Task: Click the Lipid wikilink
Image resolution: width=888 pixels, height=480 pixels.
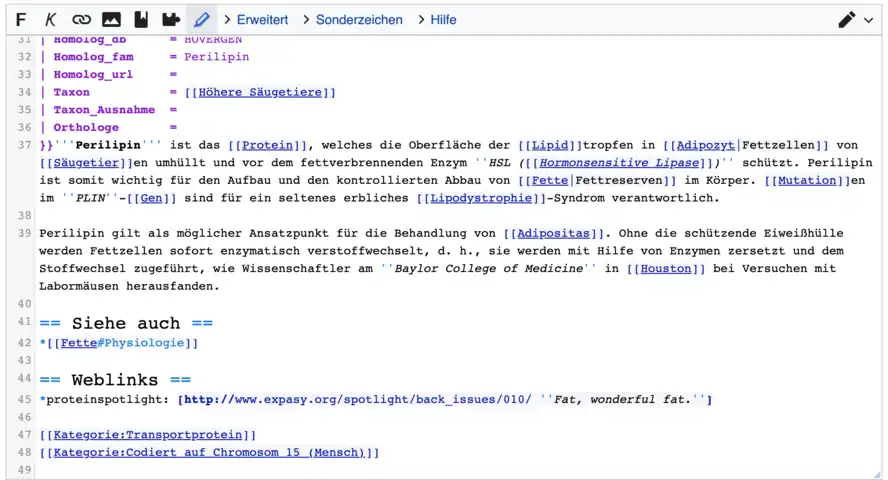Action: pos(550,145)
